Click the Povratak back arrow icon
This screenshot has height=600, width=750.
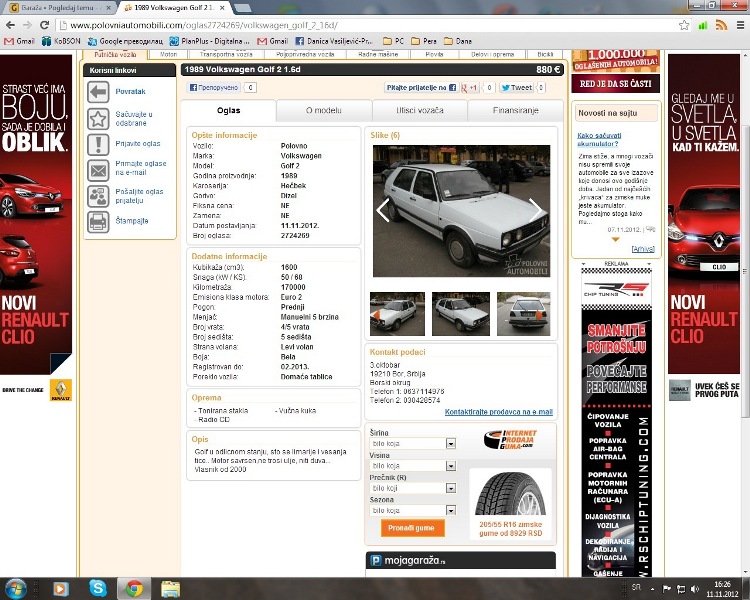point(98,92)
